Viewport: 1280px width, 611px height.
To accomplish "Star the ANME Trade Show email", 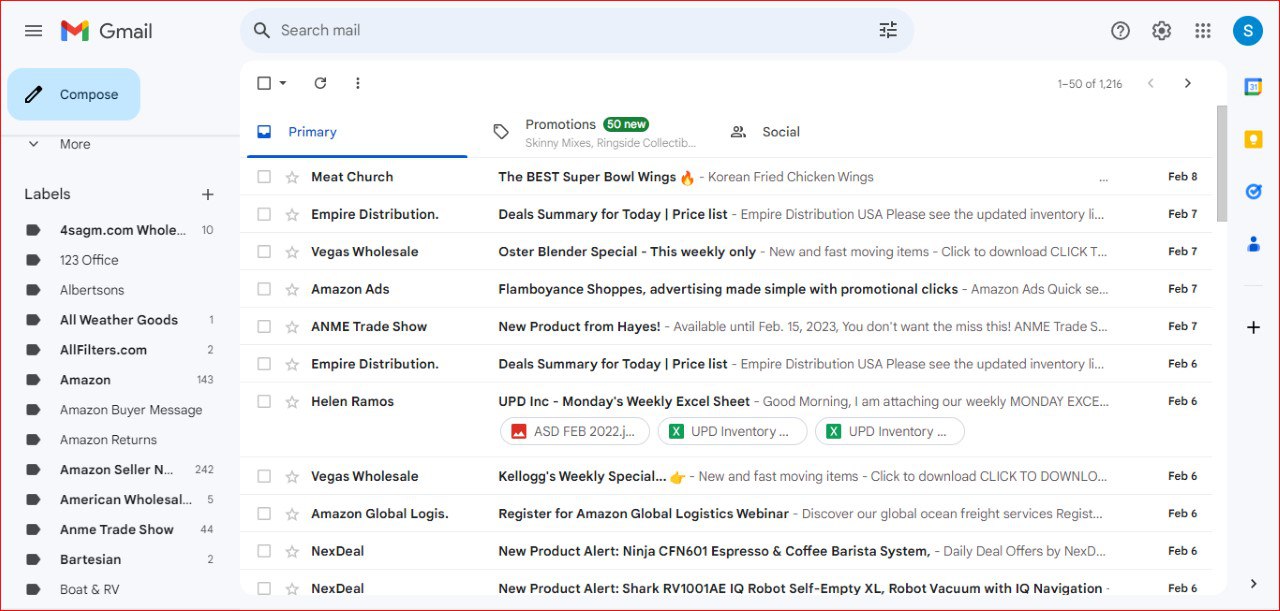I will click(292, 326).
